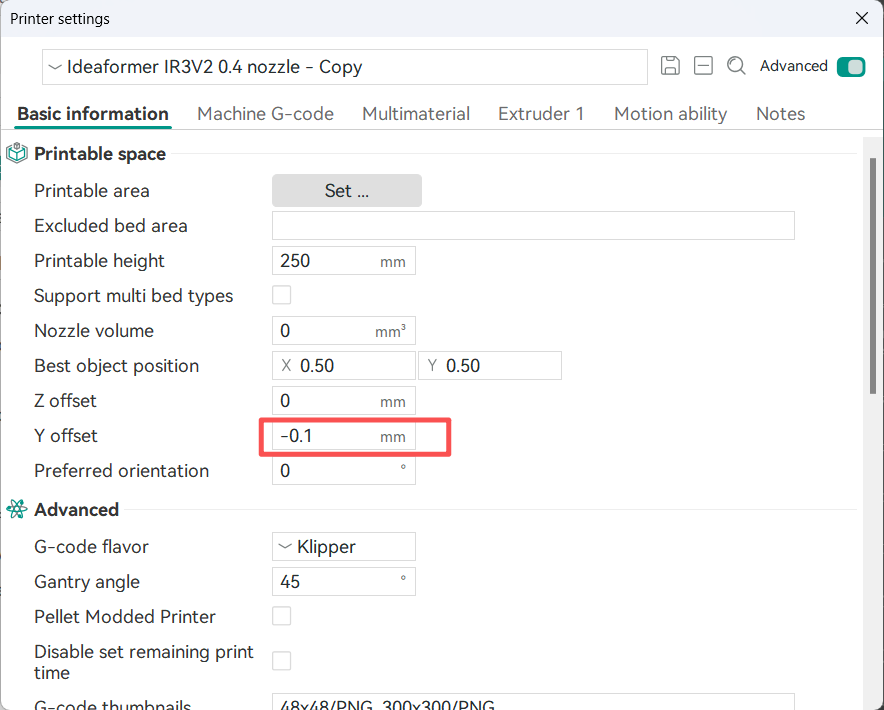Screen dimensions: 884x710
Task: Open the Motion ability tab
Action: pos(670,114)
